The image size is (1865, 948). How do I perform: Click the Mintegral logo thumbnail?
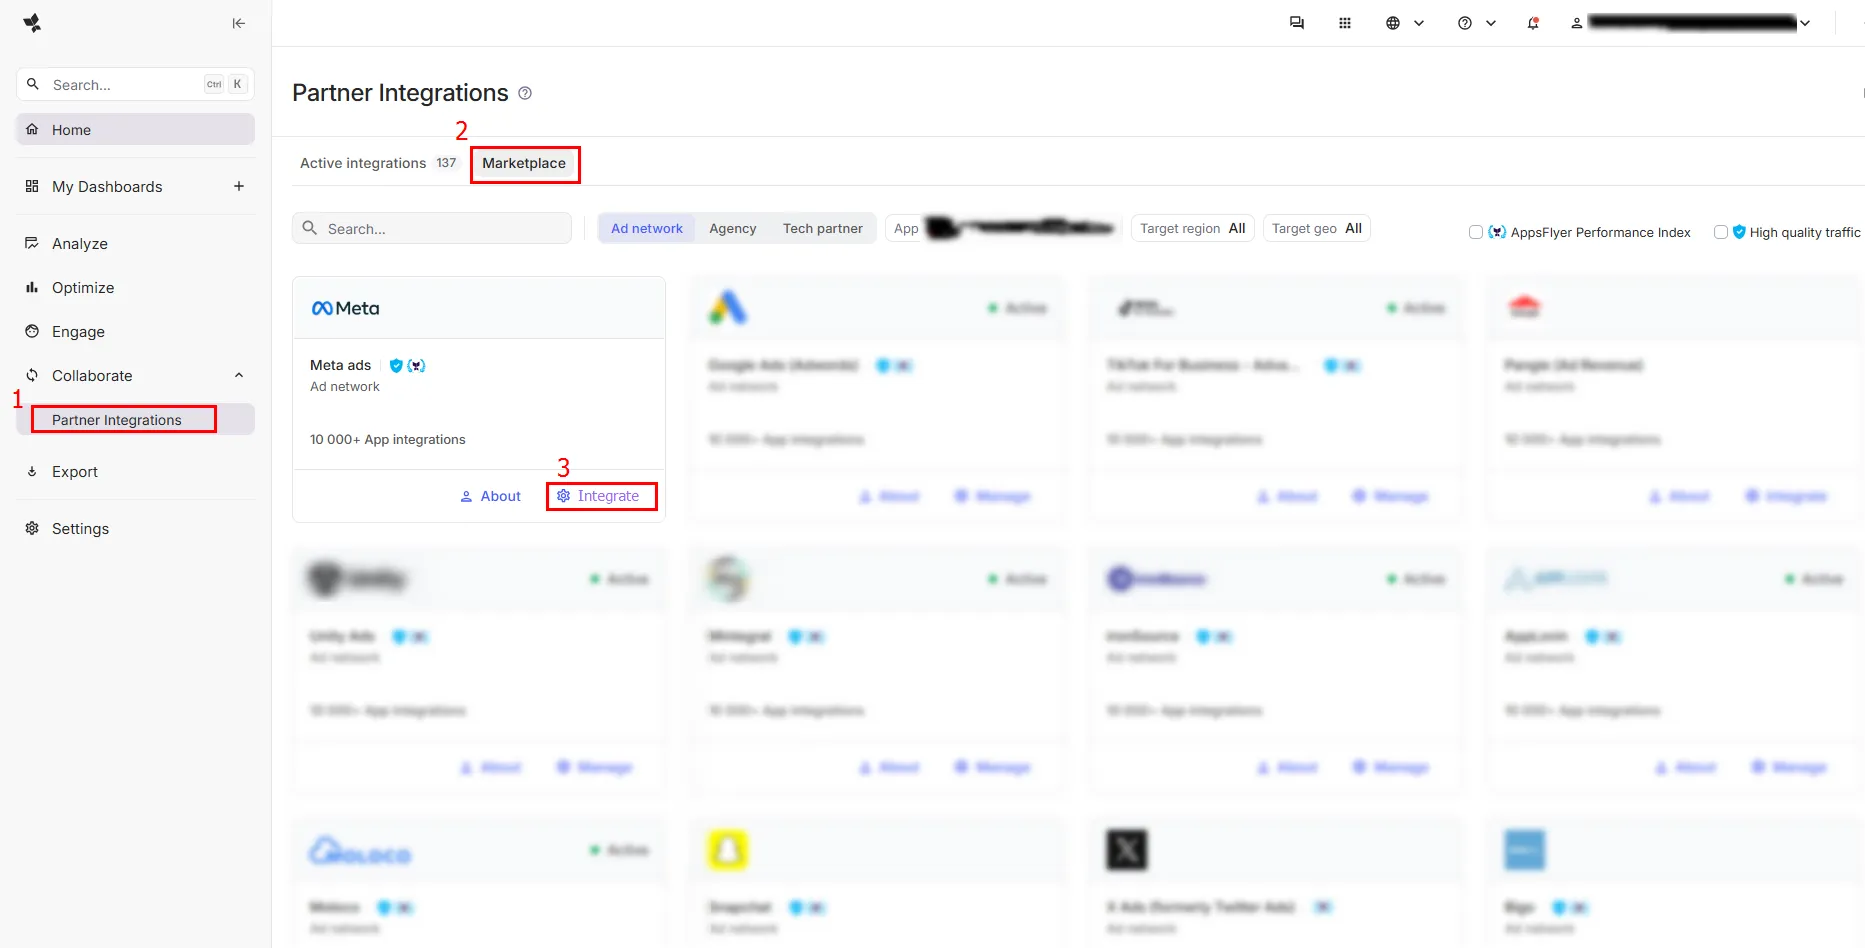point(728,578)
